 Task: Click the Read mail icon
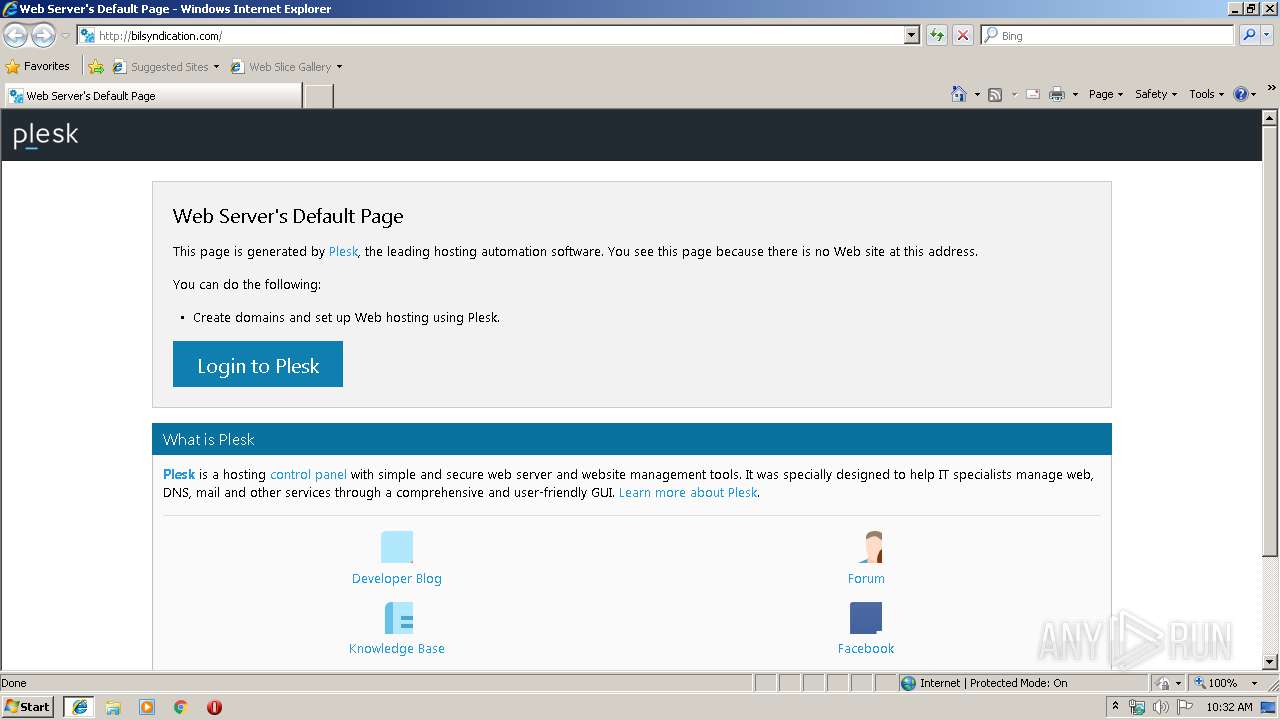click(1033, 94)
